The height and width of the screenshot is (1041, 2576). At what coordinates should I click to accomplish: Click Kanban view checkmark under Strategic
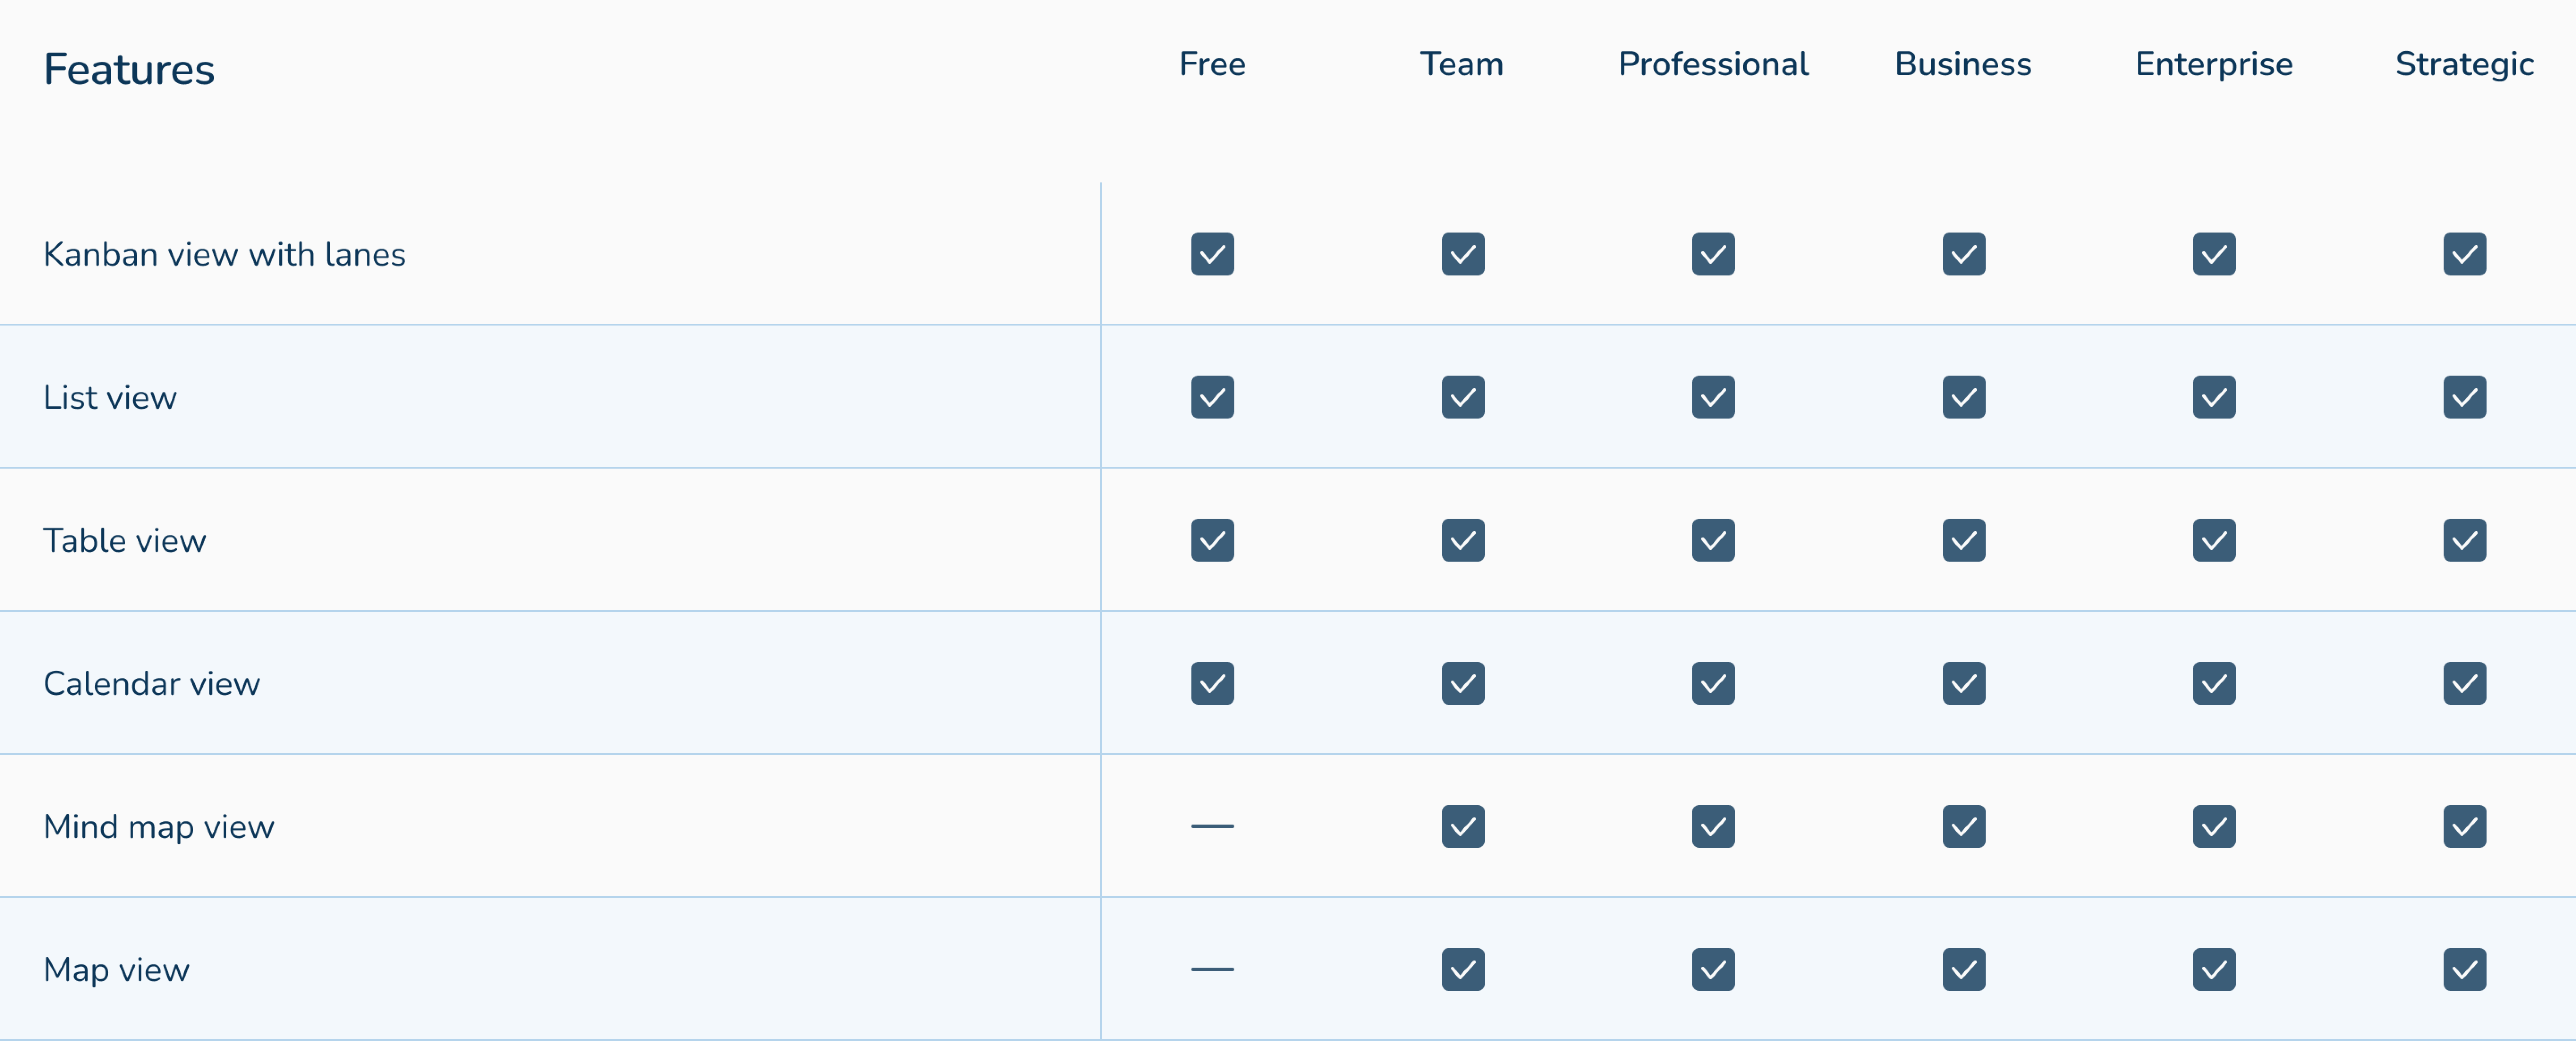[2464, 254]
